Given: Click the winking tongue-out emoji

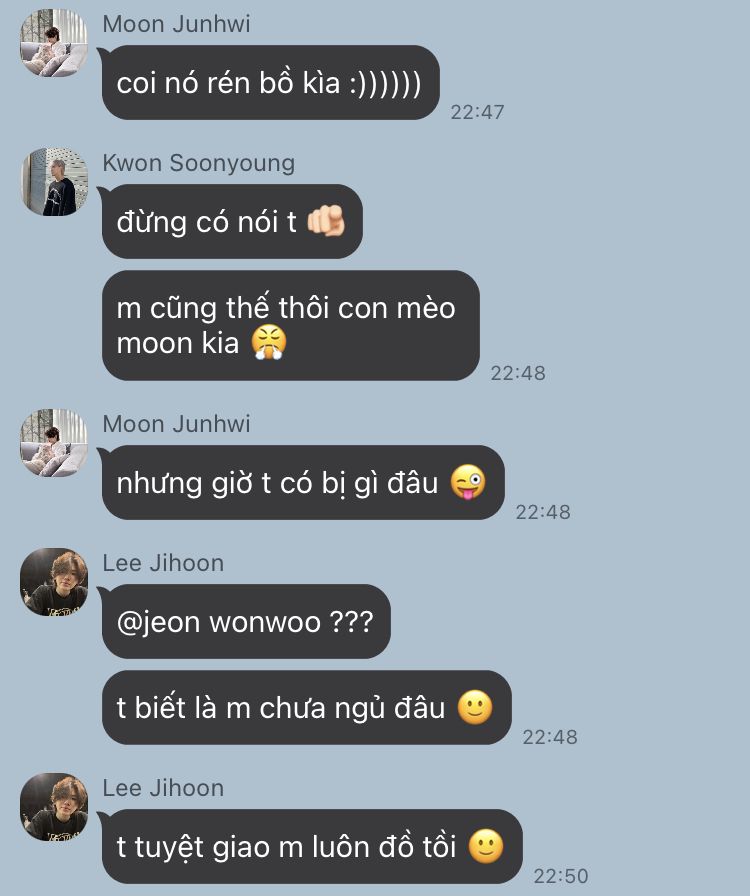Looking at the screenshot, I should click(468, 482).
